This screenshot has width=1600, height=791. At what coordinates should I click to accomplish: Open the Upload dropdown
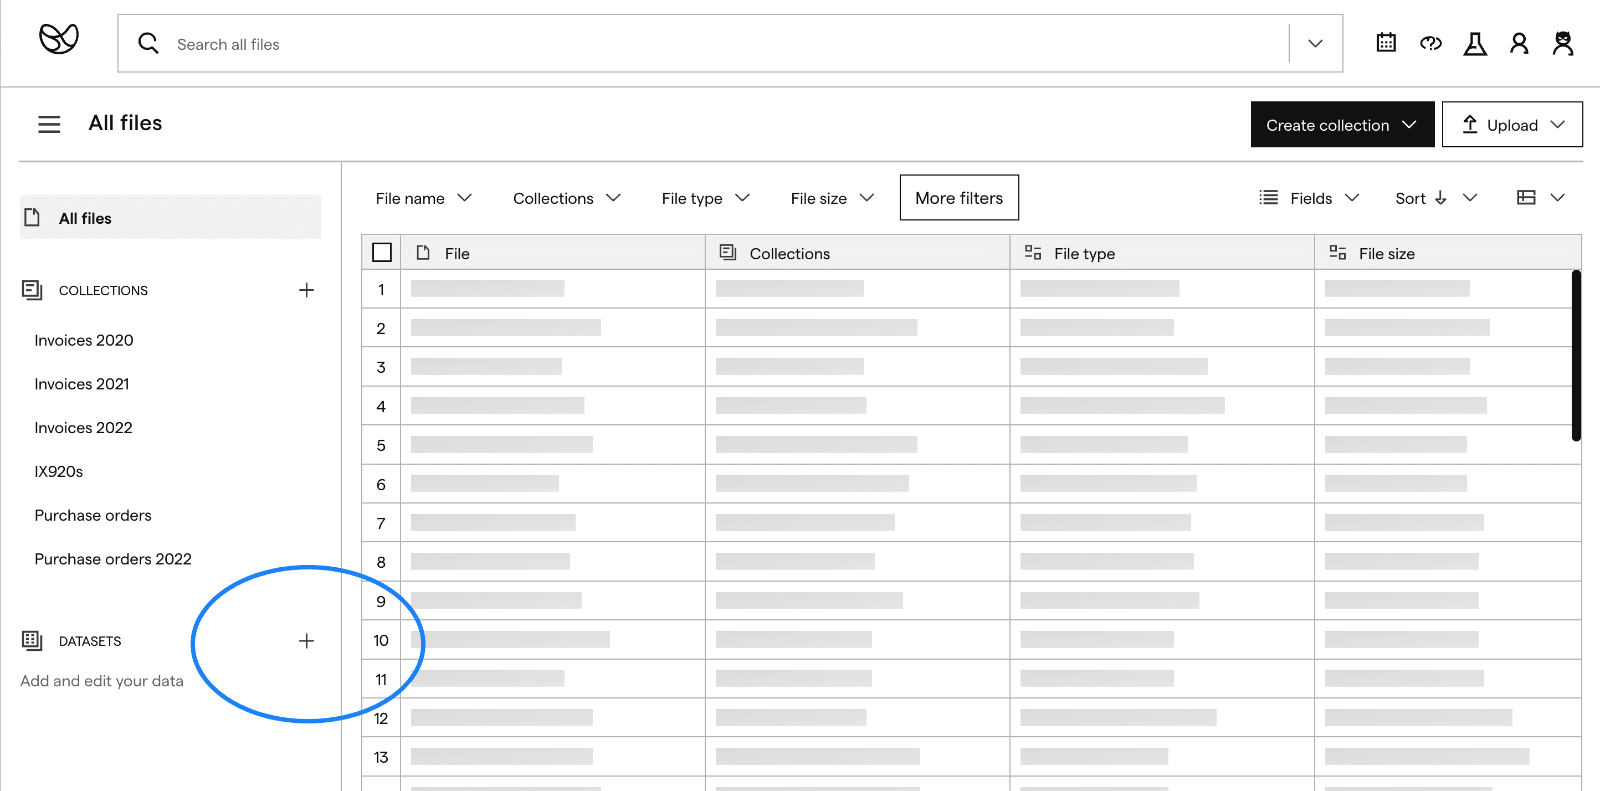(x=1512, y=124)
